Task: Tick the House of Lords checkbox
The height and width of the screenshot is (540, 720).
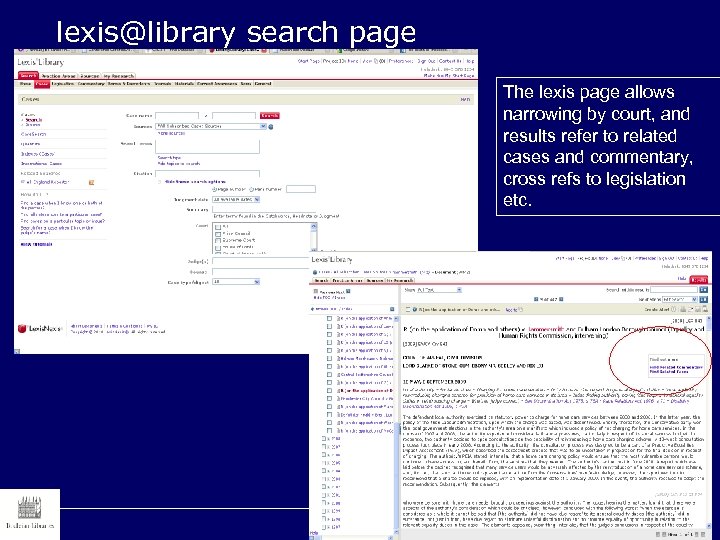Action: point(218,248)
